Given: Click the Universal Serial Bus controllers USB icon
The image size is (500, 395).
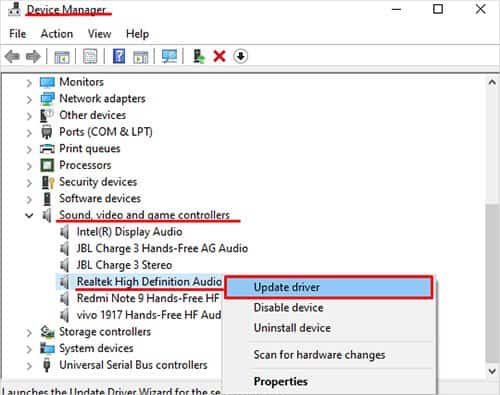Looking at the screenshot, I should [47, 365].
